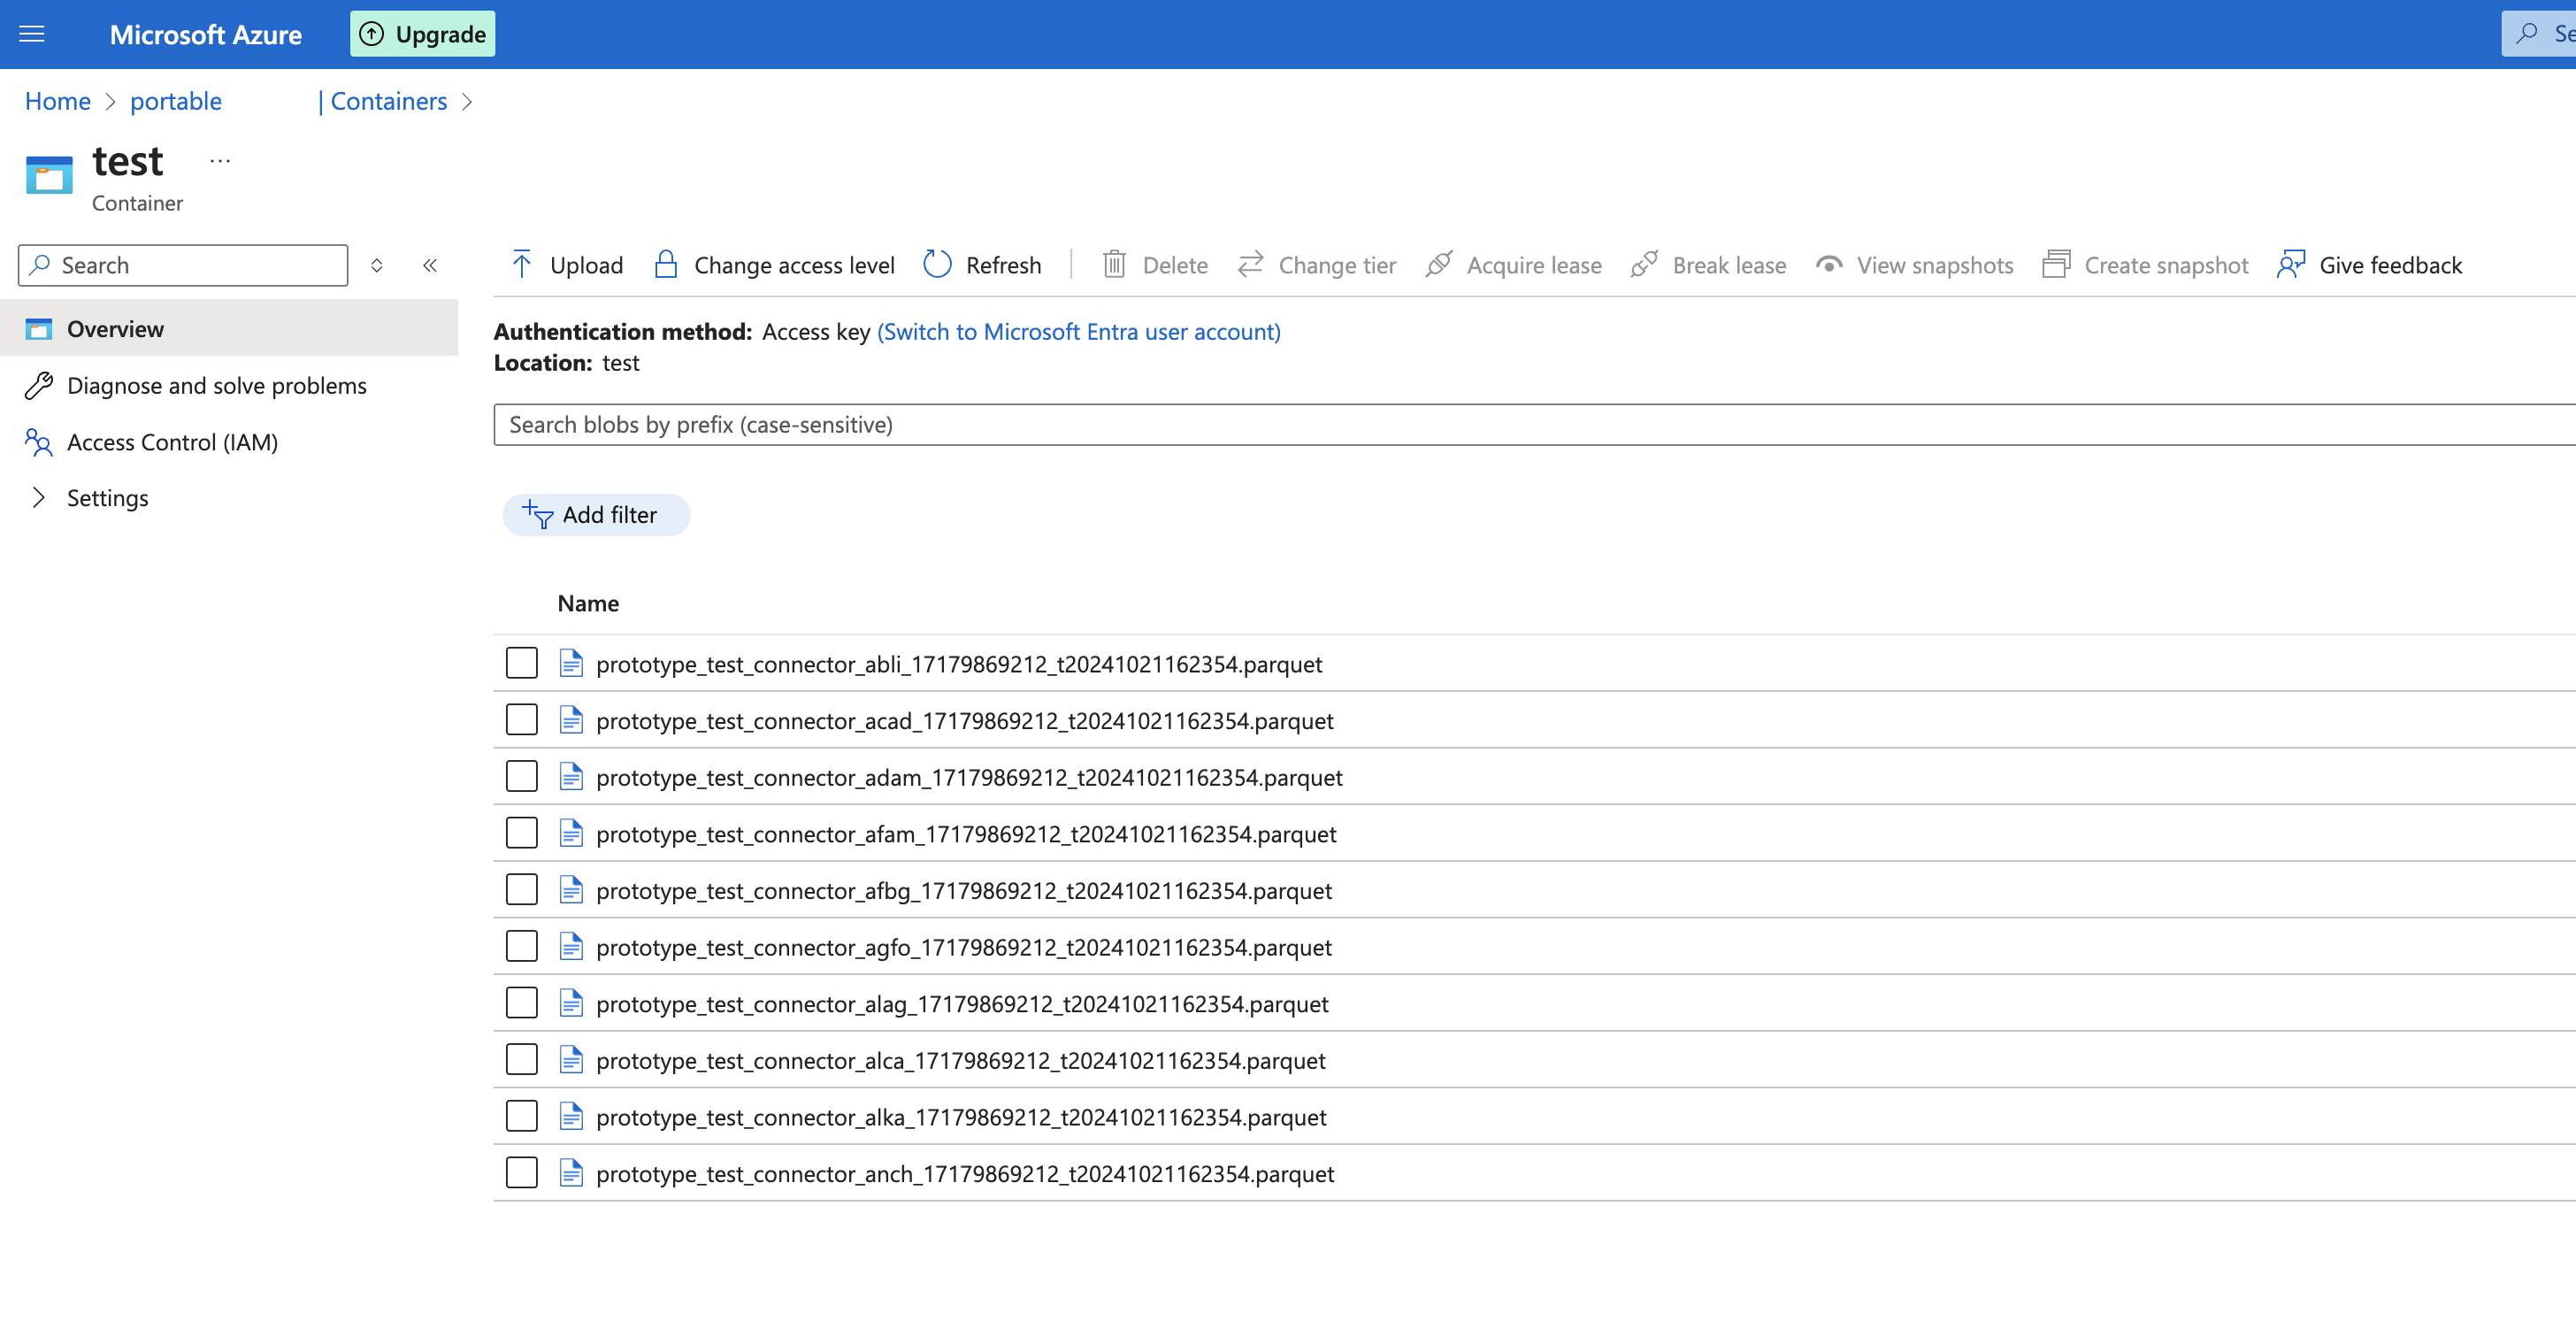Acquire a lease on the container

coord(1512,264)
